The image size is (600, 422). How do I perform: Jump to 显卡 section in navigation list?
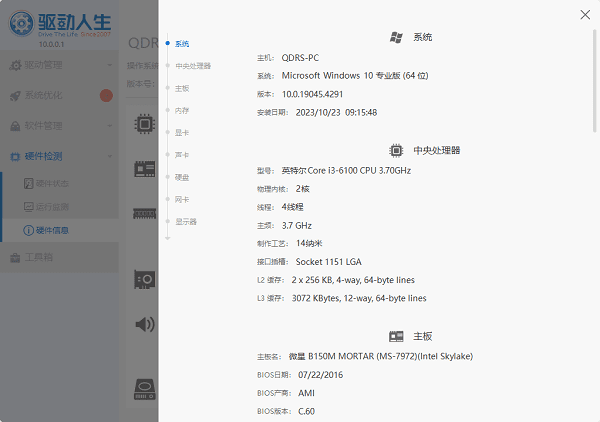[x=181, y=132]
